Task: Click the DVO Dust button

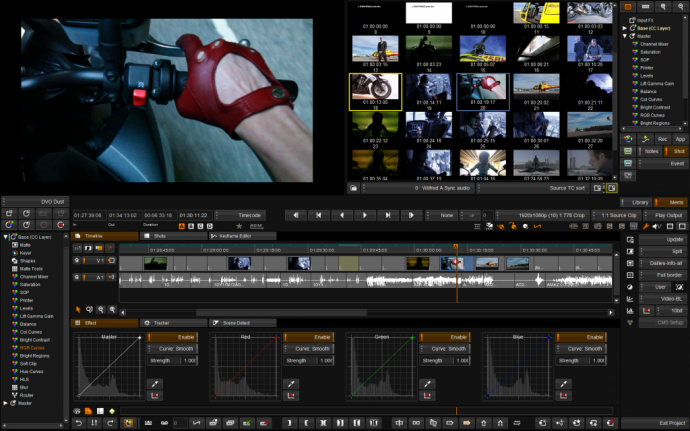Action: (35, 202)
